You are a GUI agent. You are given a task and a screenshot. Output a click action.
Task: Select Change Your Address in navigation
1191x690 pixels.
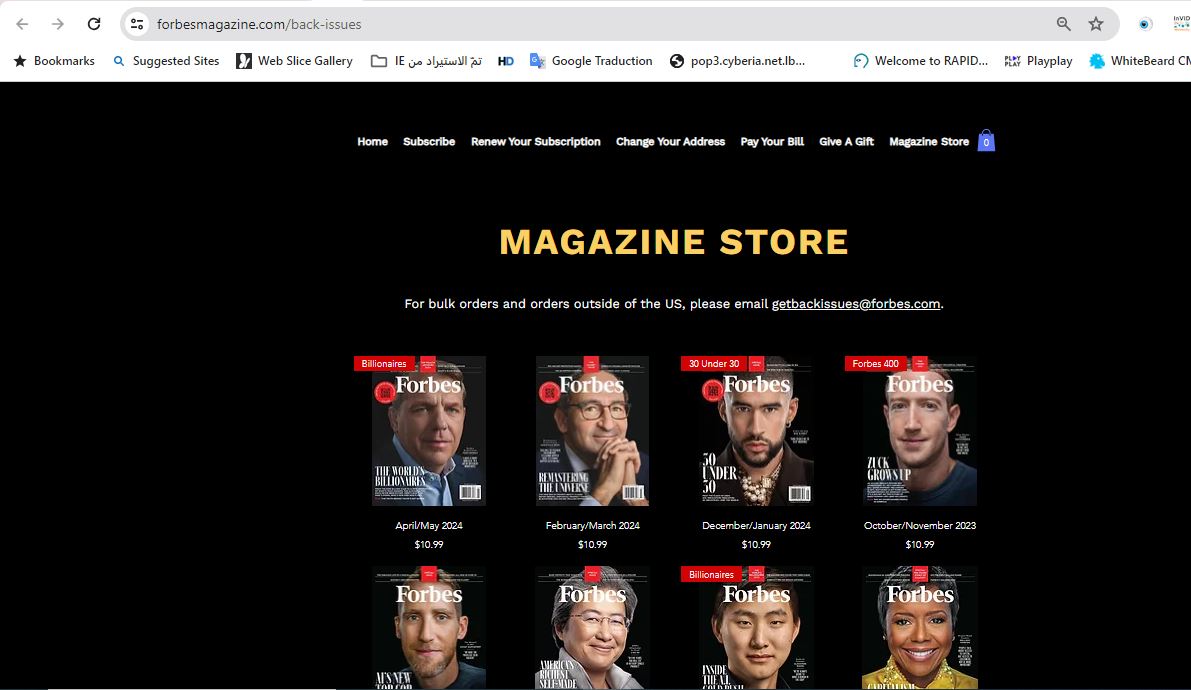click(x=670, y=142)
